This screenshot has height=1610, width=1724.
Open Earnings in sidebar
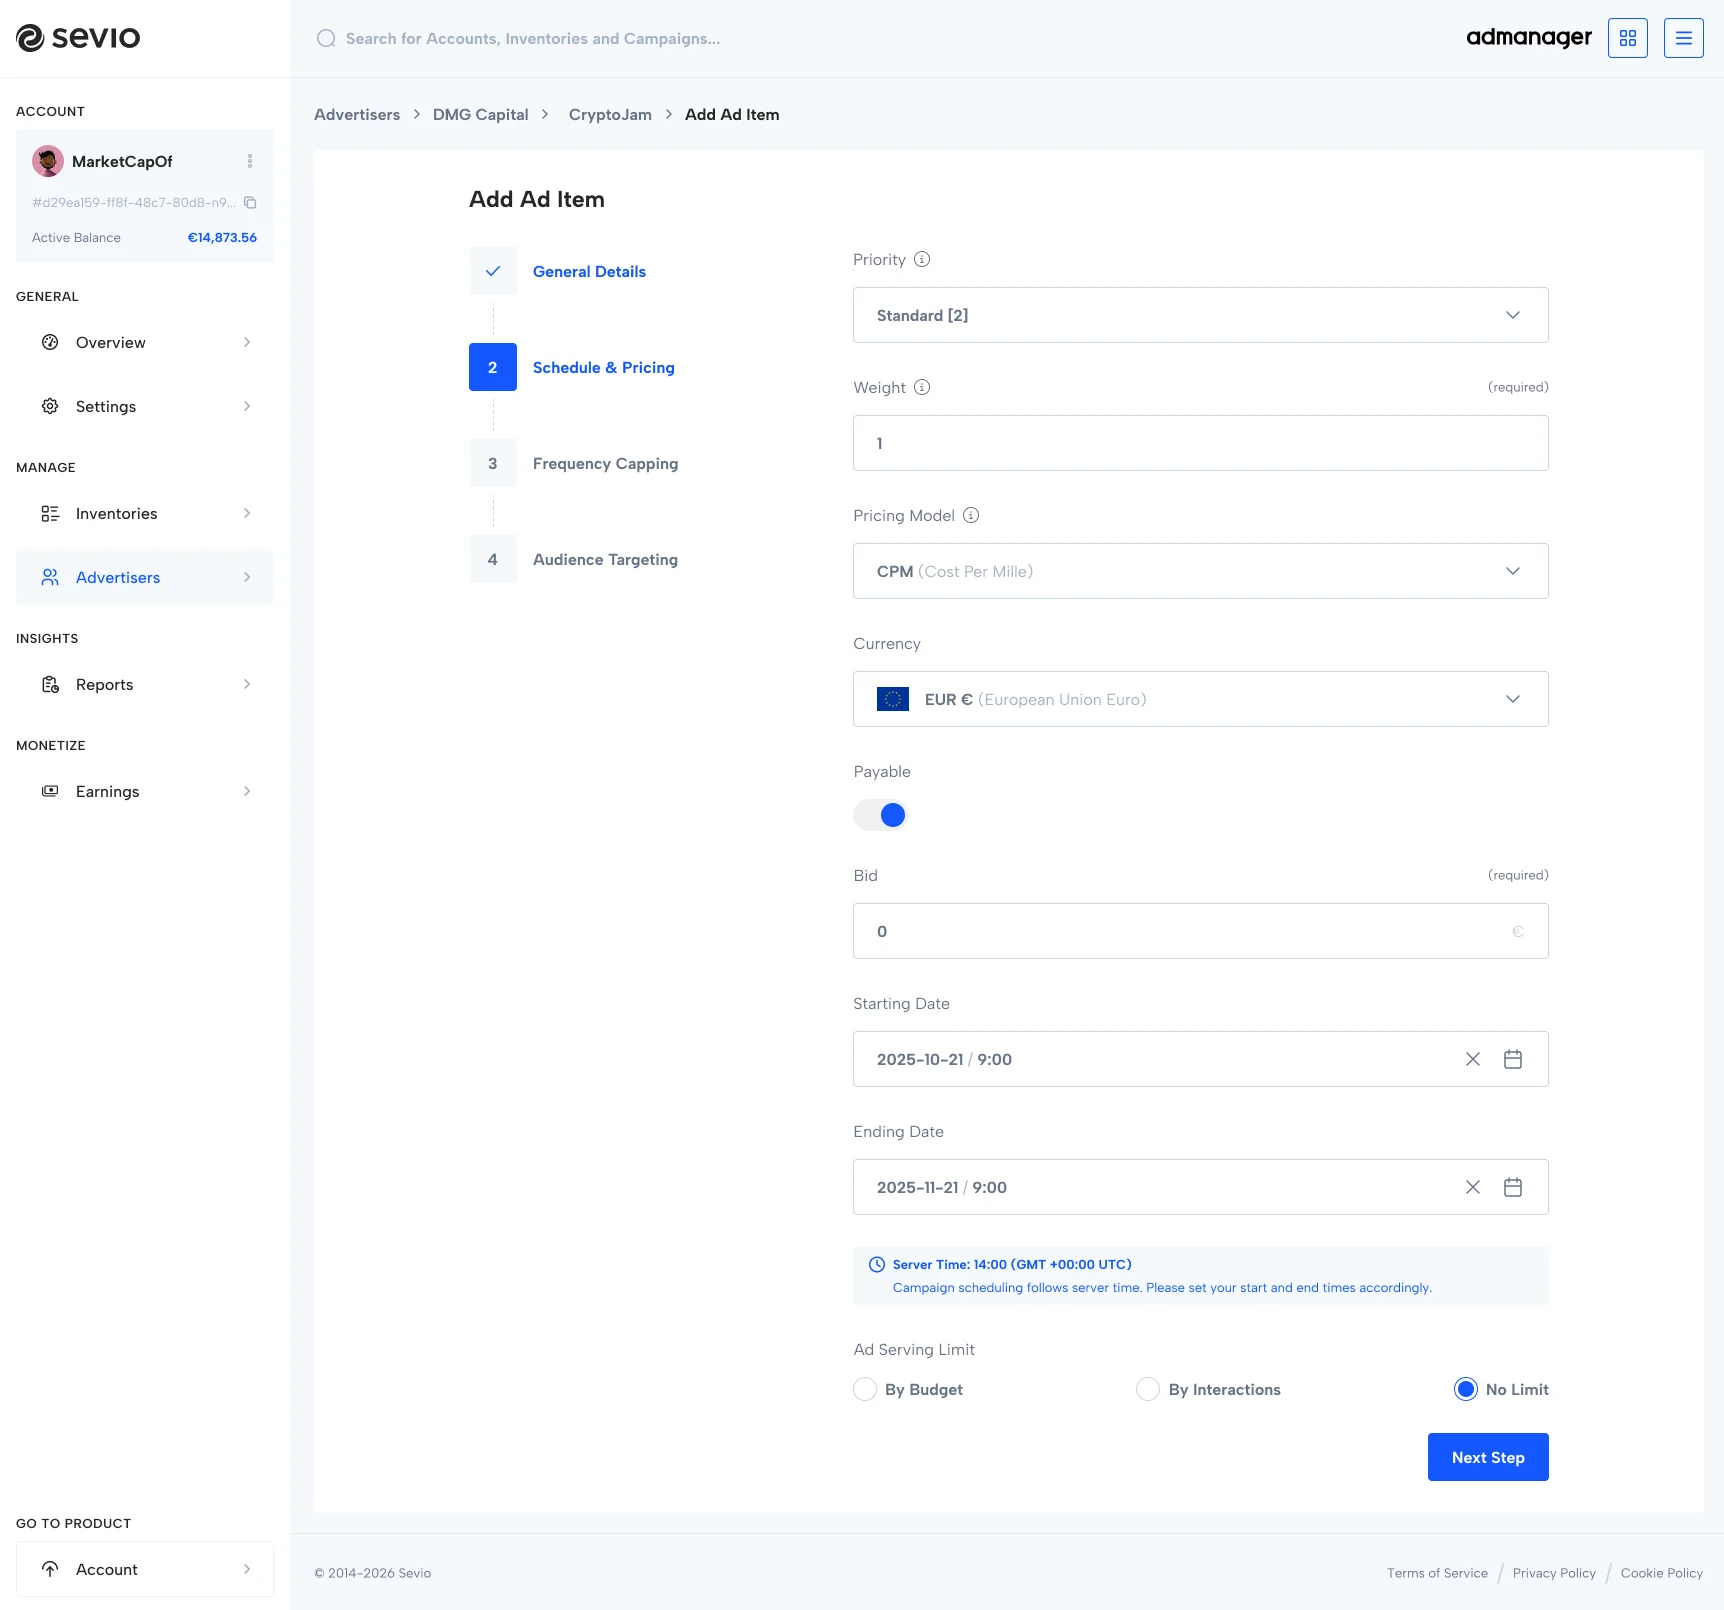[145, 791]
